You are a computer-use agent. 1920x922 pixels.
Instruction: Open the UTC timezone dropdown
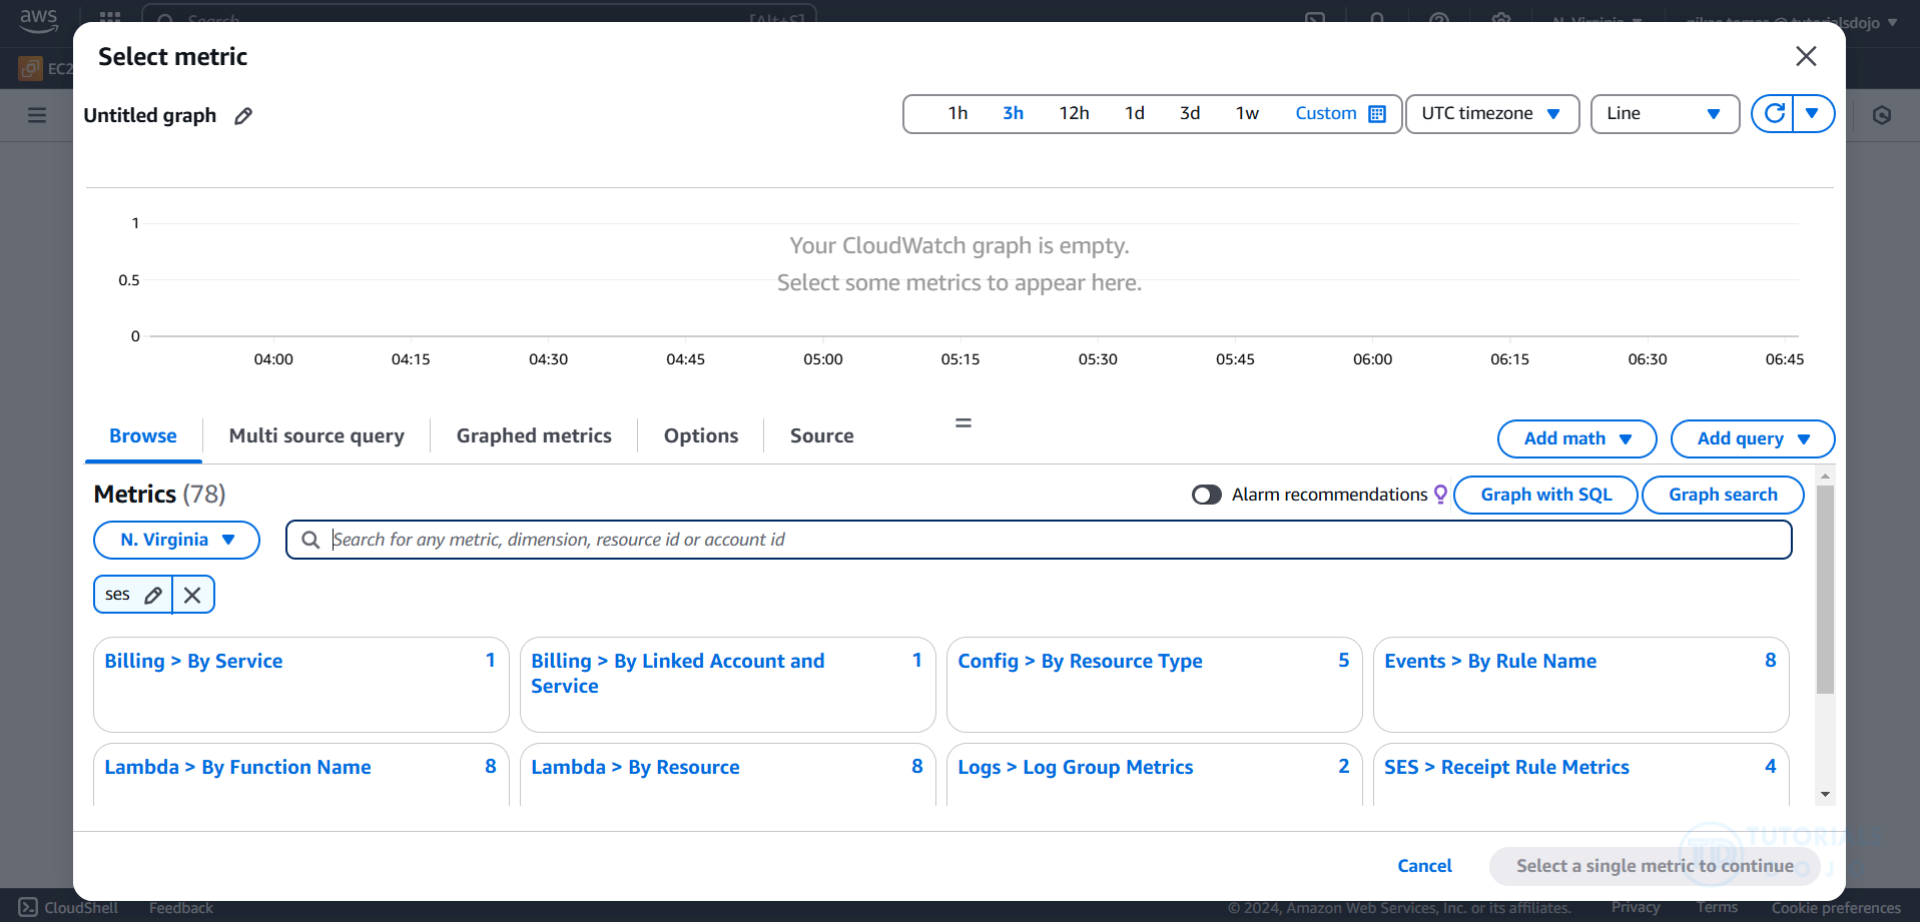point(1492,114)
